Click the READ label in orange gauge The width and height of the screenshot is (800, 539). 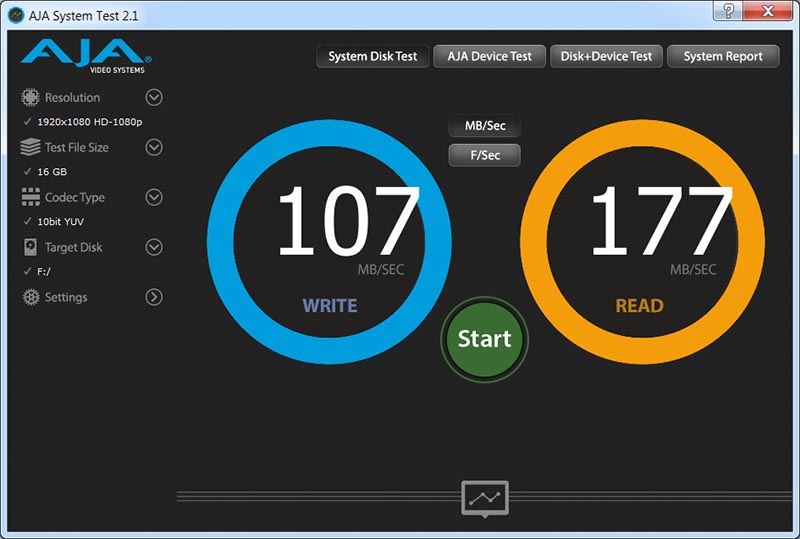click(x=640, y=306)
